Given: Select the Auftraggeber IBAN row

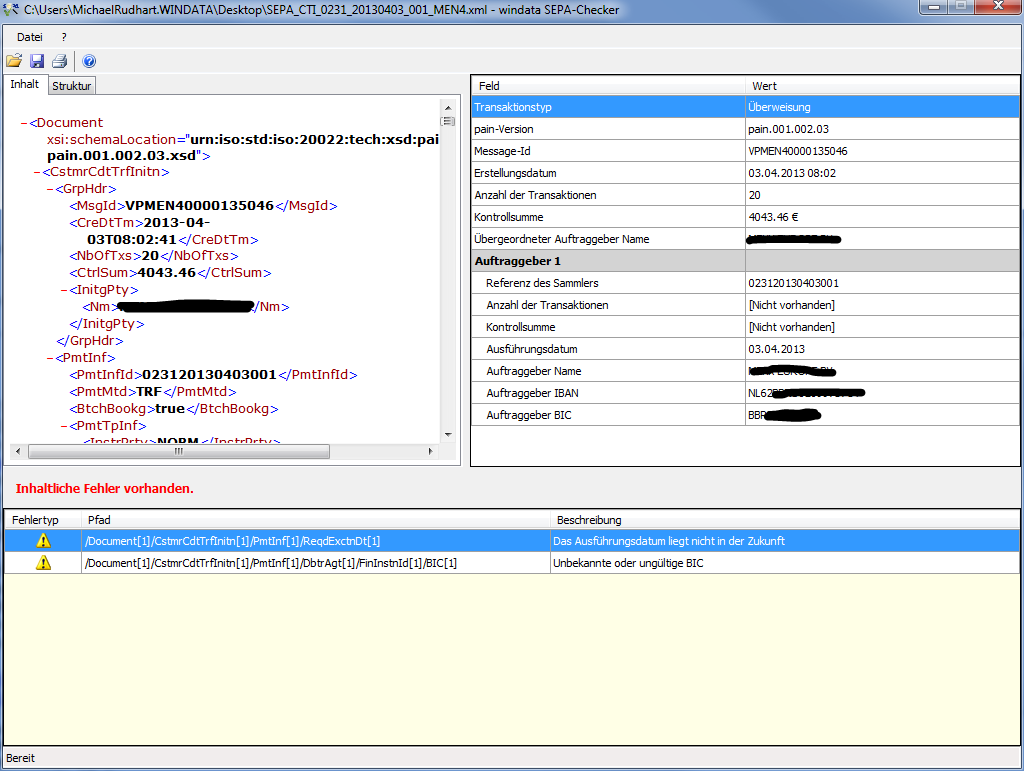Looking at the screenshot, I should [x=745, y=393].
